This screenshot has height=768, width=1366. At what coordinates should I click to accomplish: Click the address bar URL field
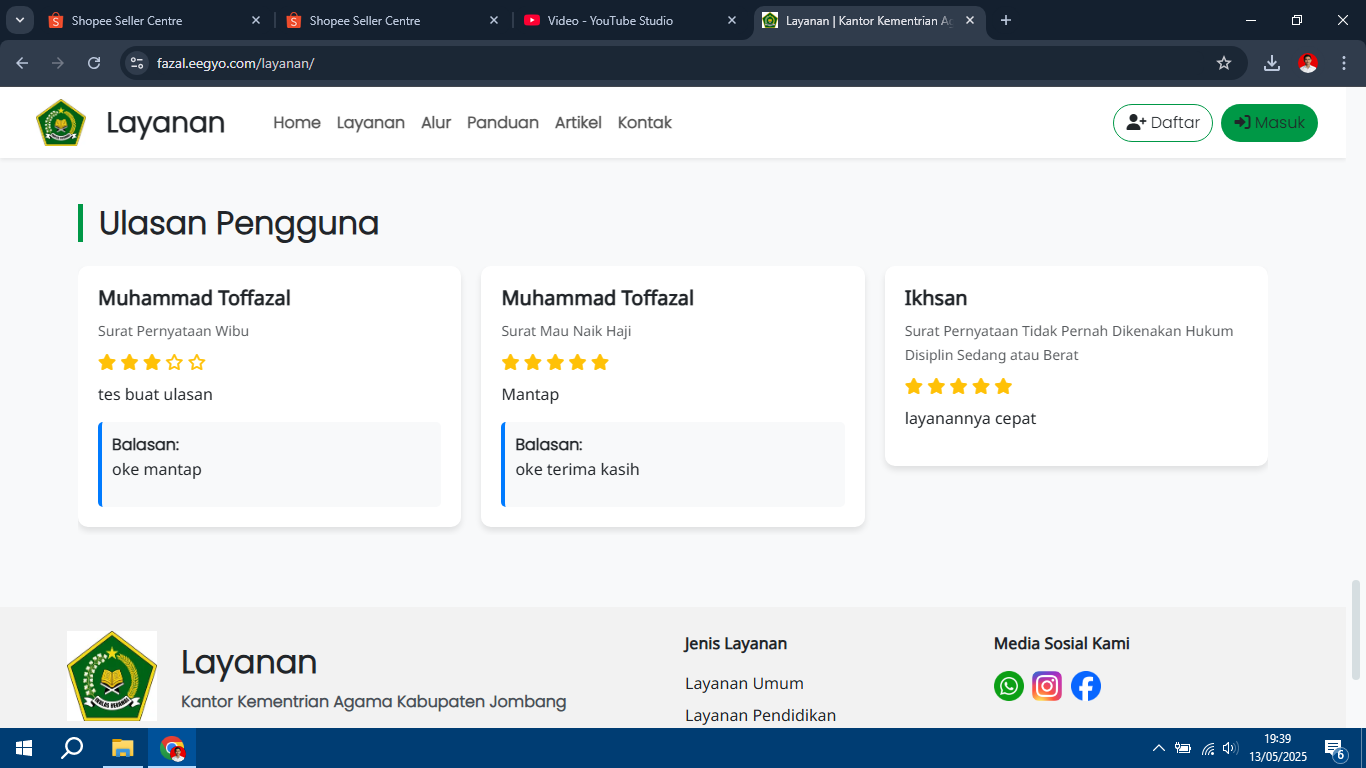pos(600,63)
